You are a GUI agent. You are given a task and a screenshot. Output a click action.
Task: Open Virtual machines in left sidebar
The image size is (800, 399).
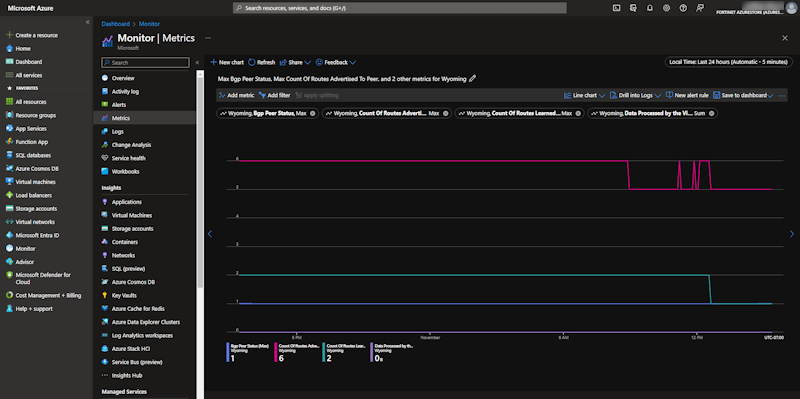pos(35,182)
